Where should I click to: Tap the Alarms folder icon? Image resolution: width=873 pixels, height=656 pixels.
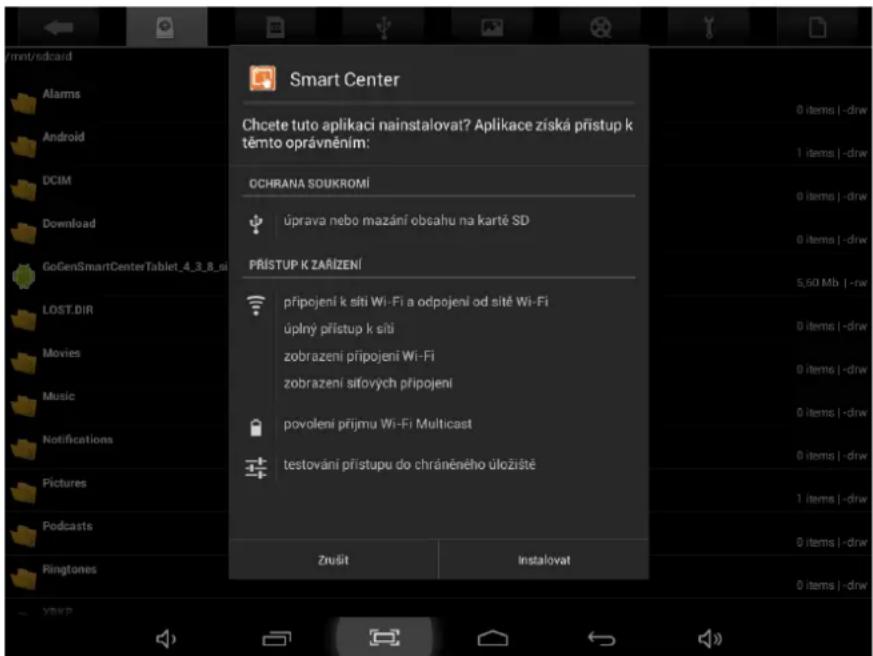coord(23,104)
